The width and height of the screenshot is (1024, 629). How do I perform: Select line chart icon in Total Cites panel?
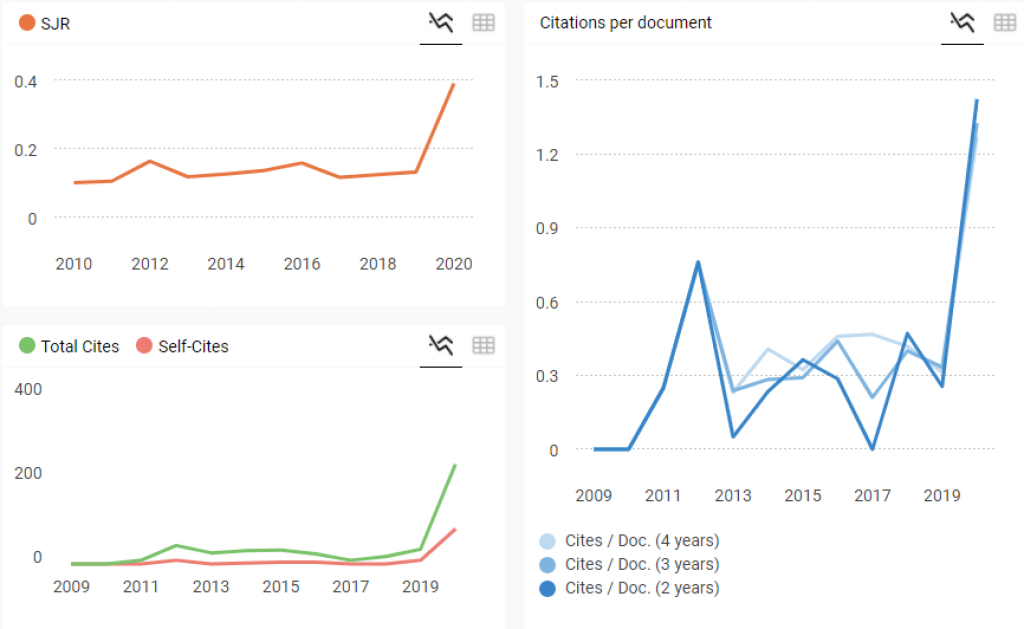pos(441,346)
